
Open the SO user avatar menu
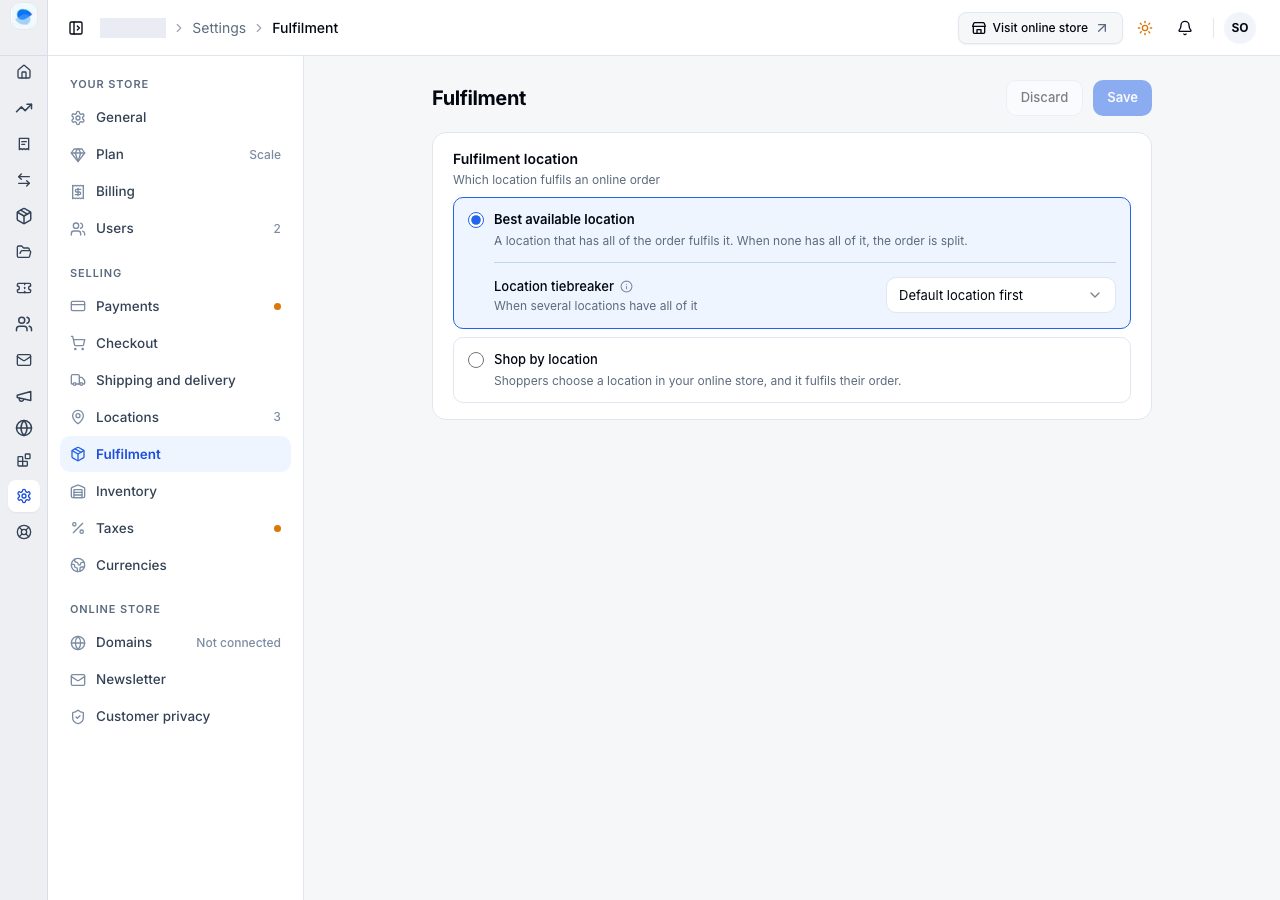tap(1240, 28)
